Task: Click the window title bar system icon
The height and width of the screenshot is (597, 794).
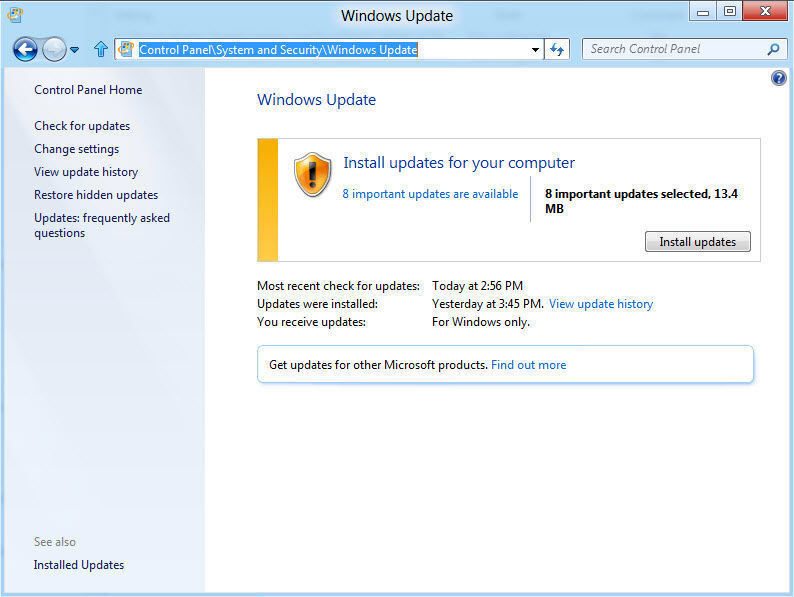Action: (15, 15)
